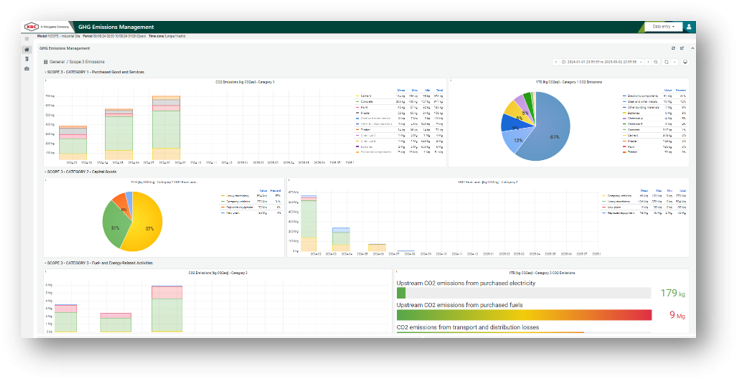Open YTD Category 3 CO2 Emissions panel title menu
This screenshot has width=738, height=380.
point(542,273)
